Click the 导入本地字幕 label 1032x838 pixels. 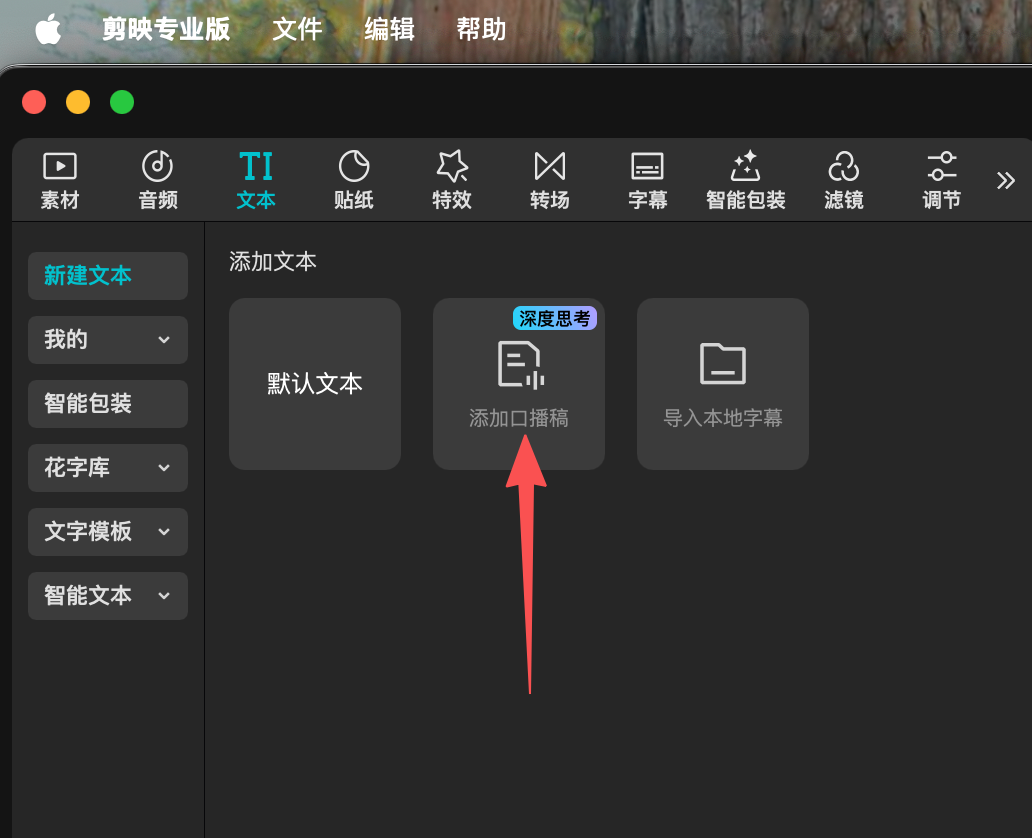pyautogui.click(x=723, y=418)
